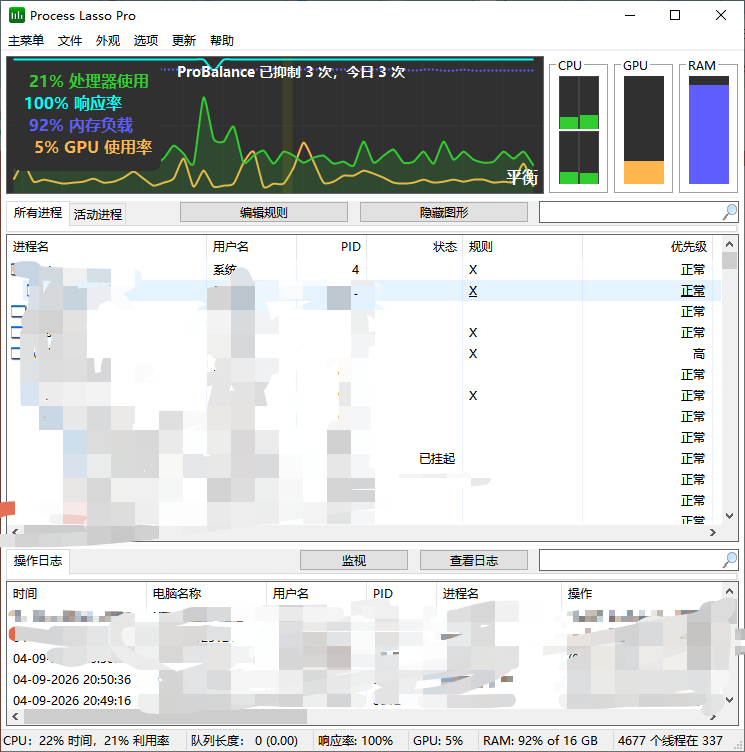Click the GPU: 5% status bar entry
Viewport: 745px width, 752px height.
point(438,740)
